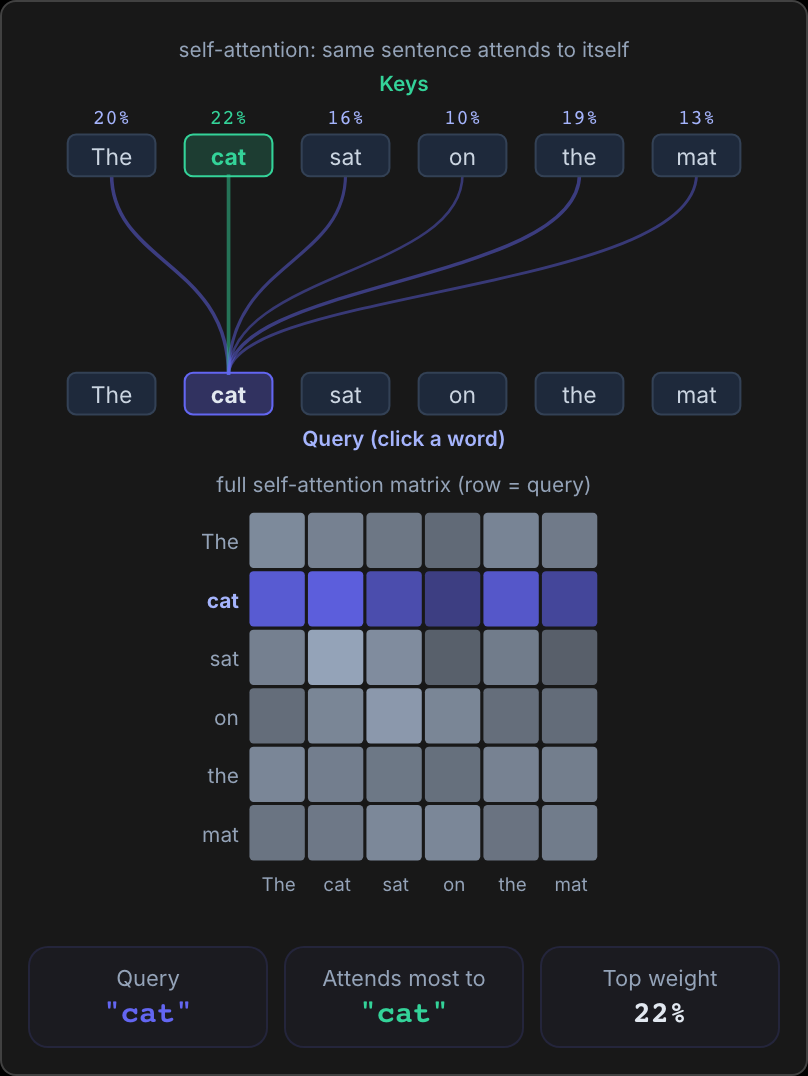This screenshot has width=808, height=1076.
Task: Click the 16% weight label
Action: [345, 118]
